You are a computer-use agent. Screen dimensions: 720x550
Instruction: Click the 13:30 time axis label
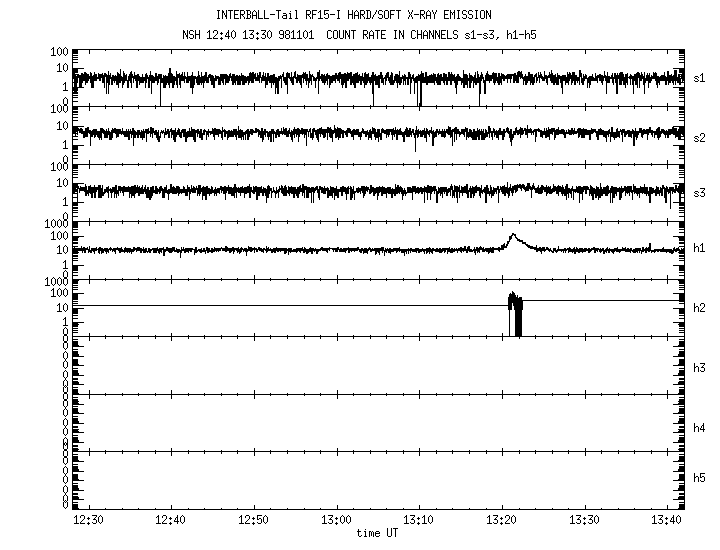(584, 520)
